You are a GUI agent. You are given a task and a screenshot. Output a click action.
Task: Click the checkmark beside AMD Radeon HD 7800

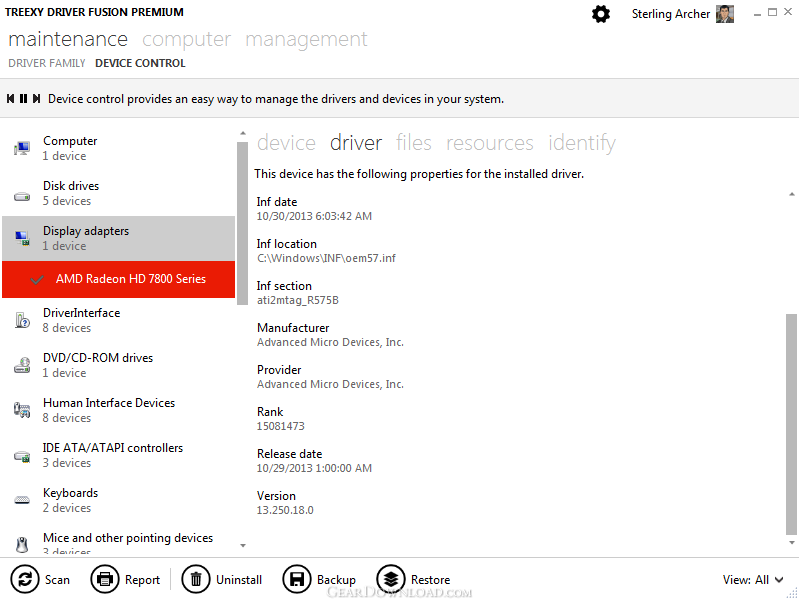pos(37,279)
